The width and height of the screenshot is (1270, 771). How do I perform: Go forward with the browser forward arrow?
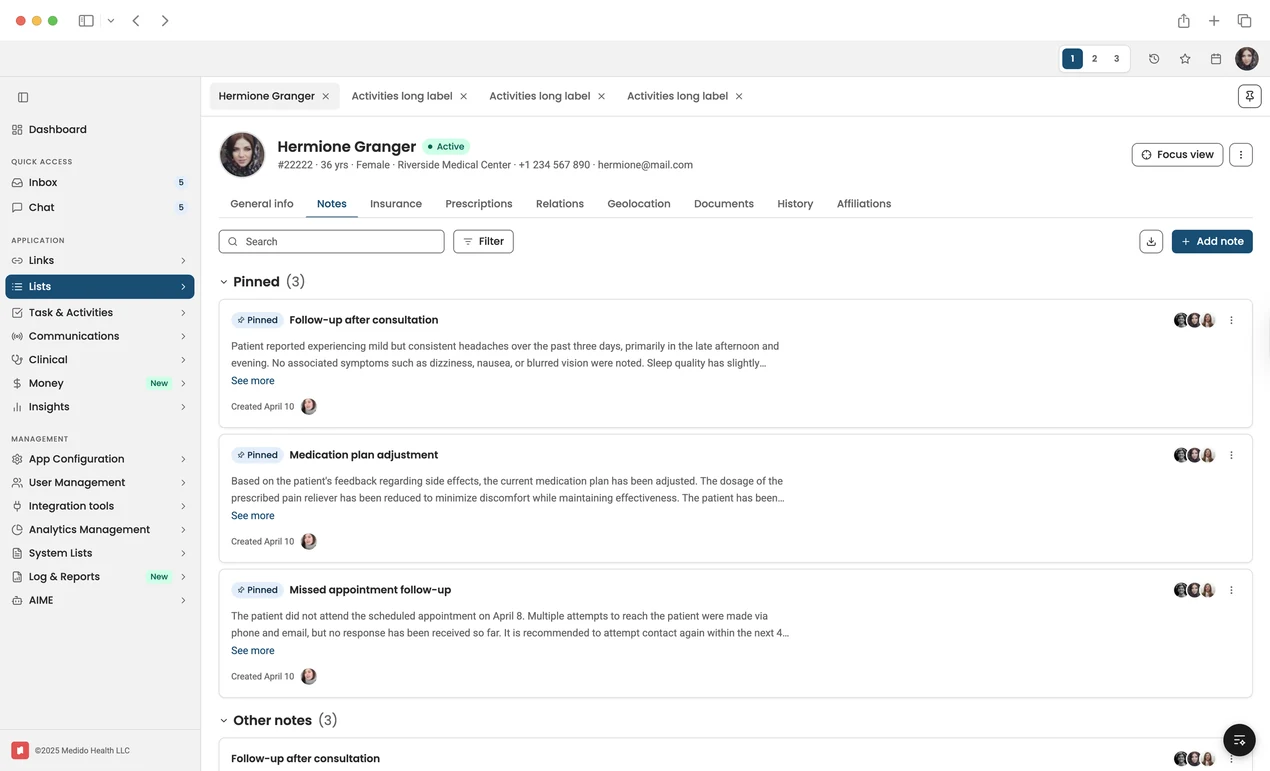tap(165, 20)
